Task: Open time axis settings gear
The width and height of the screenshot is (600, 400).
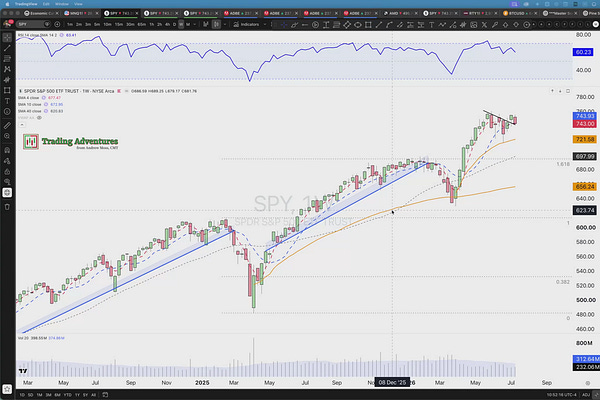Action: tap(587, 383)
